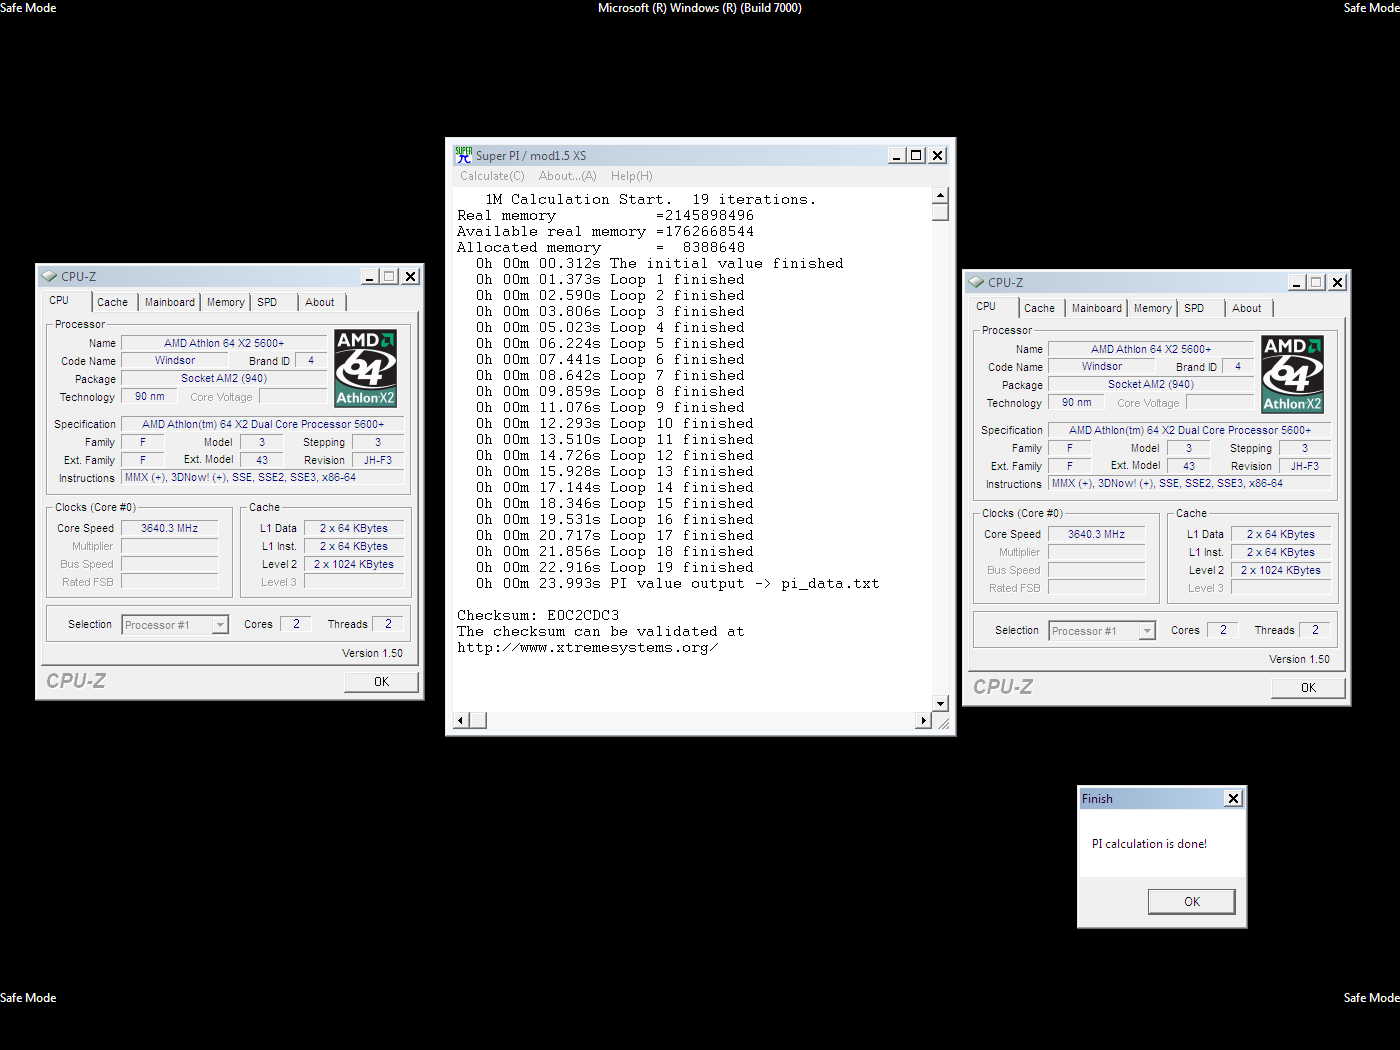1400x1050 pixels.
Task: Switch to Memory tab in left CPU-Z
Action: pos(225,302)
